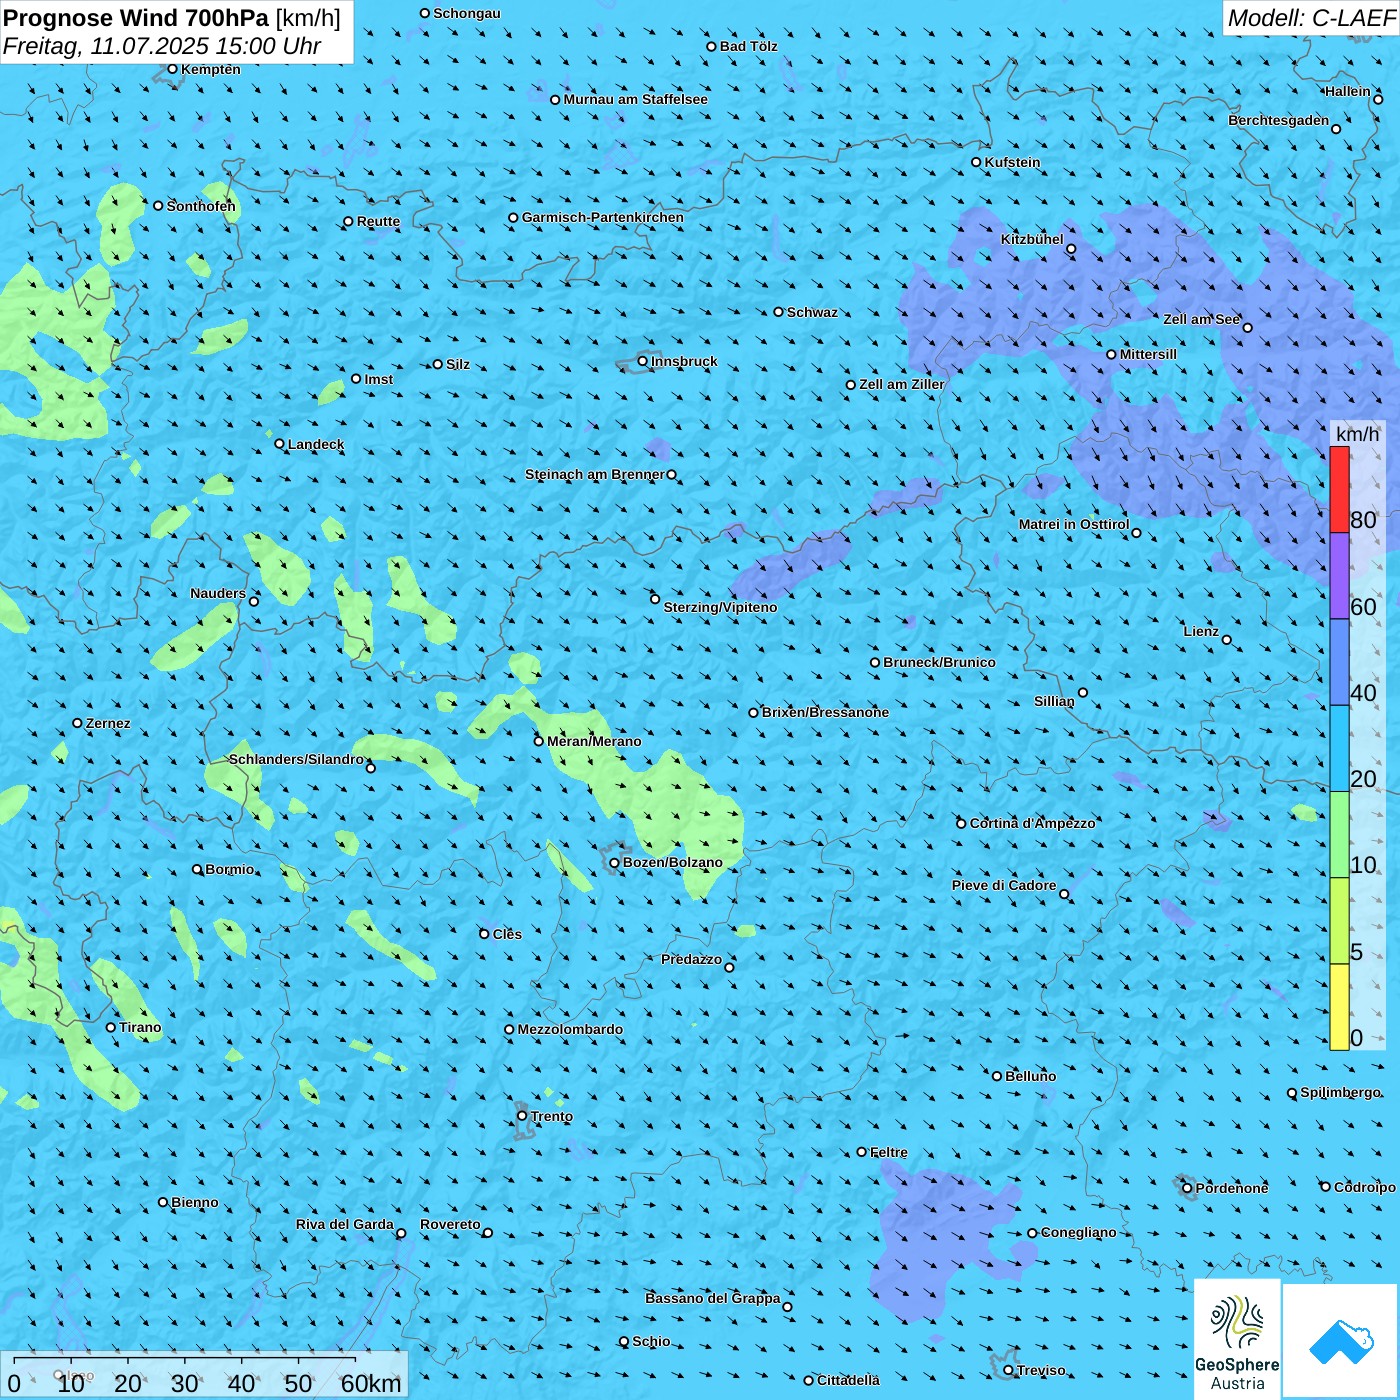Click the Cles label
Image resolution: width=1400 pixels, height=1400 pixels.
point(507,934)
